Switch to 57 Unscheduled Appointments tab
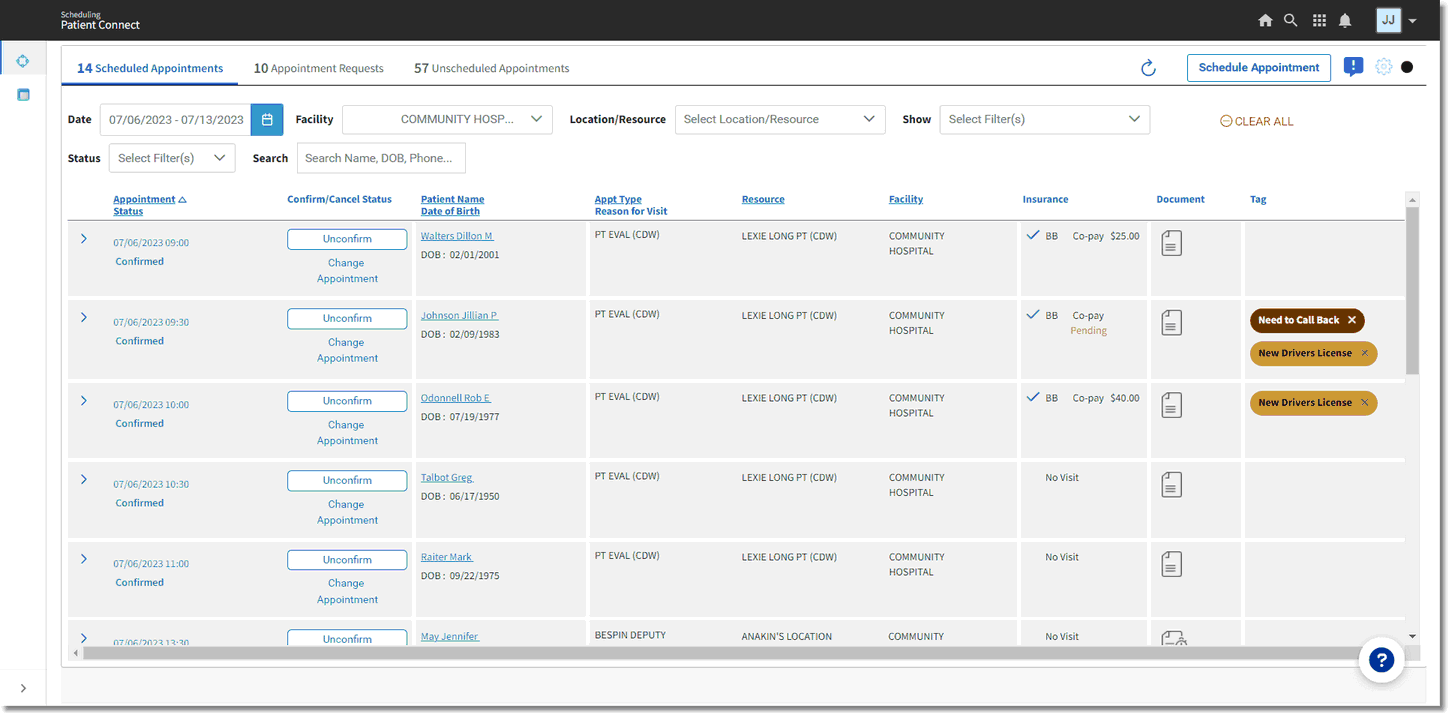Viewport: 1449px width, 715px height. click(x=491, y=68)
